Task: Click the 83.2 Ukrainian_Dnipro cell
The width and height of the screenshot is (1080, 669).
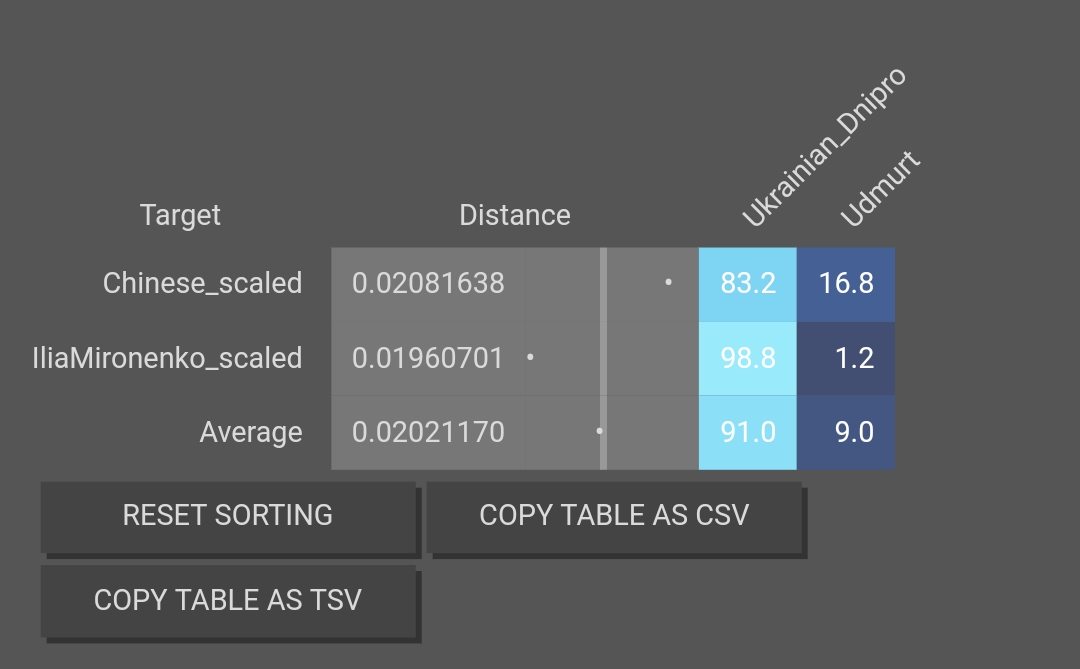Action: [748, 283]
